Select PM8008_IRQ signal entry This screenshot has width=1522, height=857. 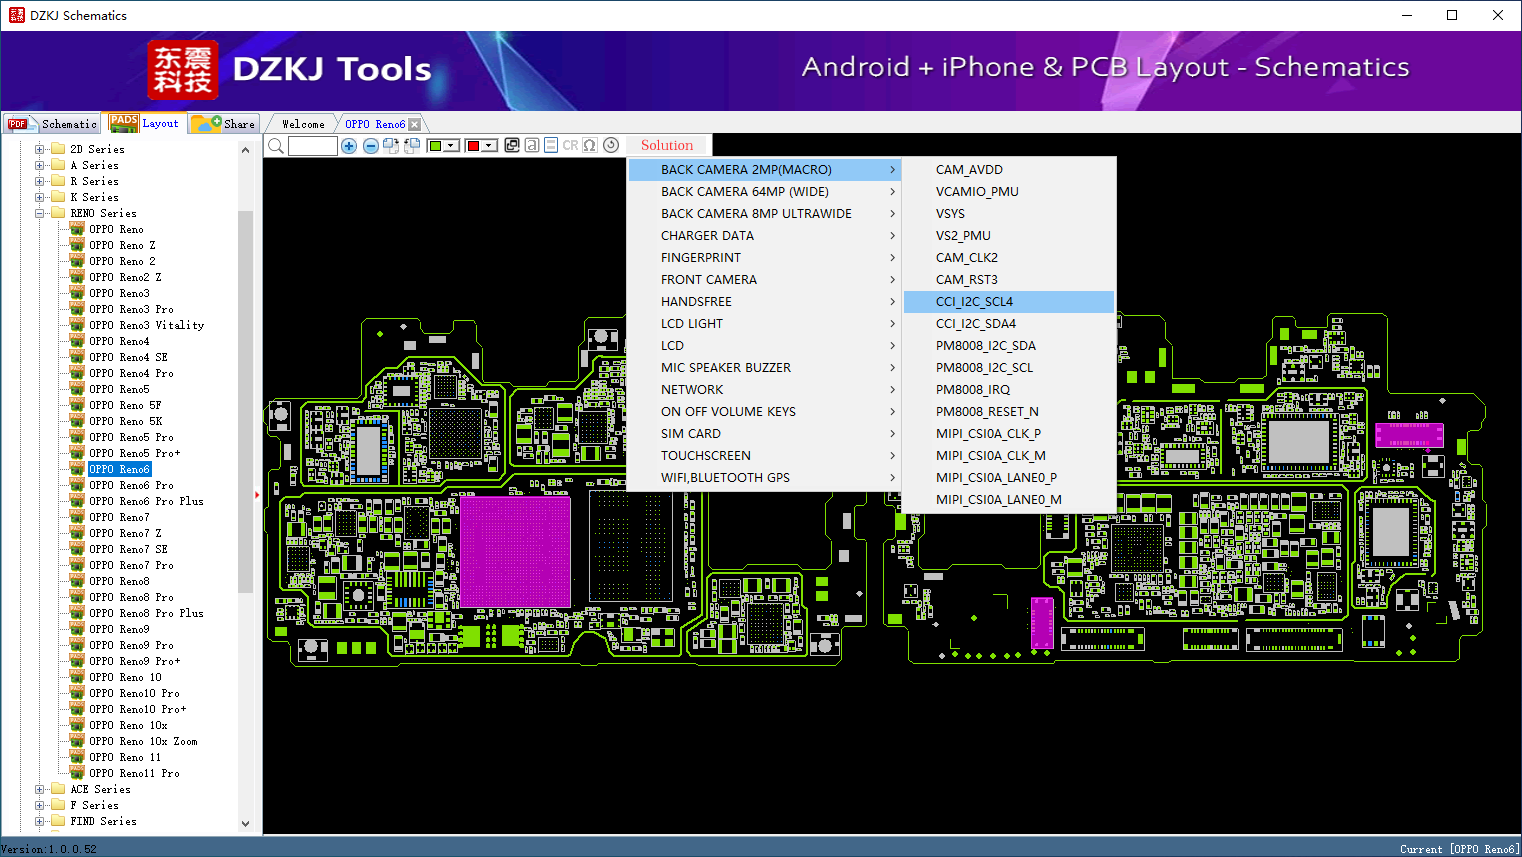[x=1009, y=390]
